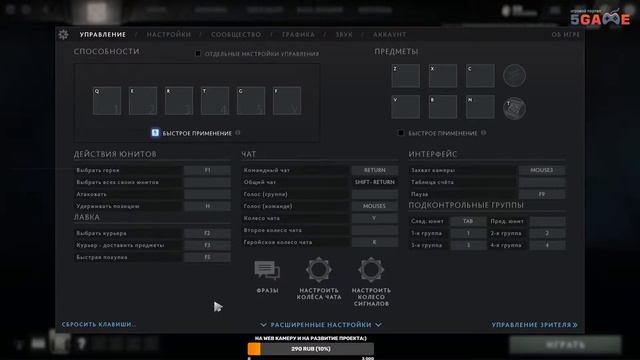Rebind Пауза key F9

[x=542, y=194]
